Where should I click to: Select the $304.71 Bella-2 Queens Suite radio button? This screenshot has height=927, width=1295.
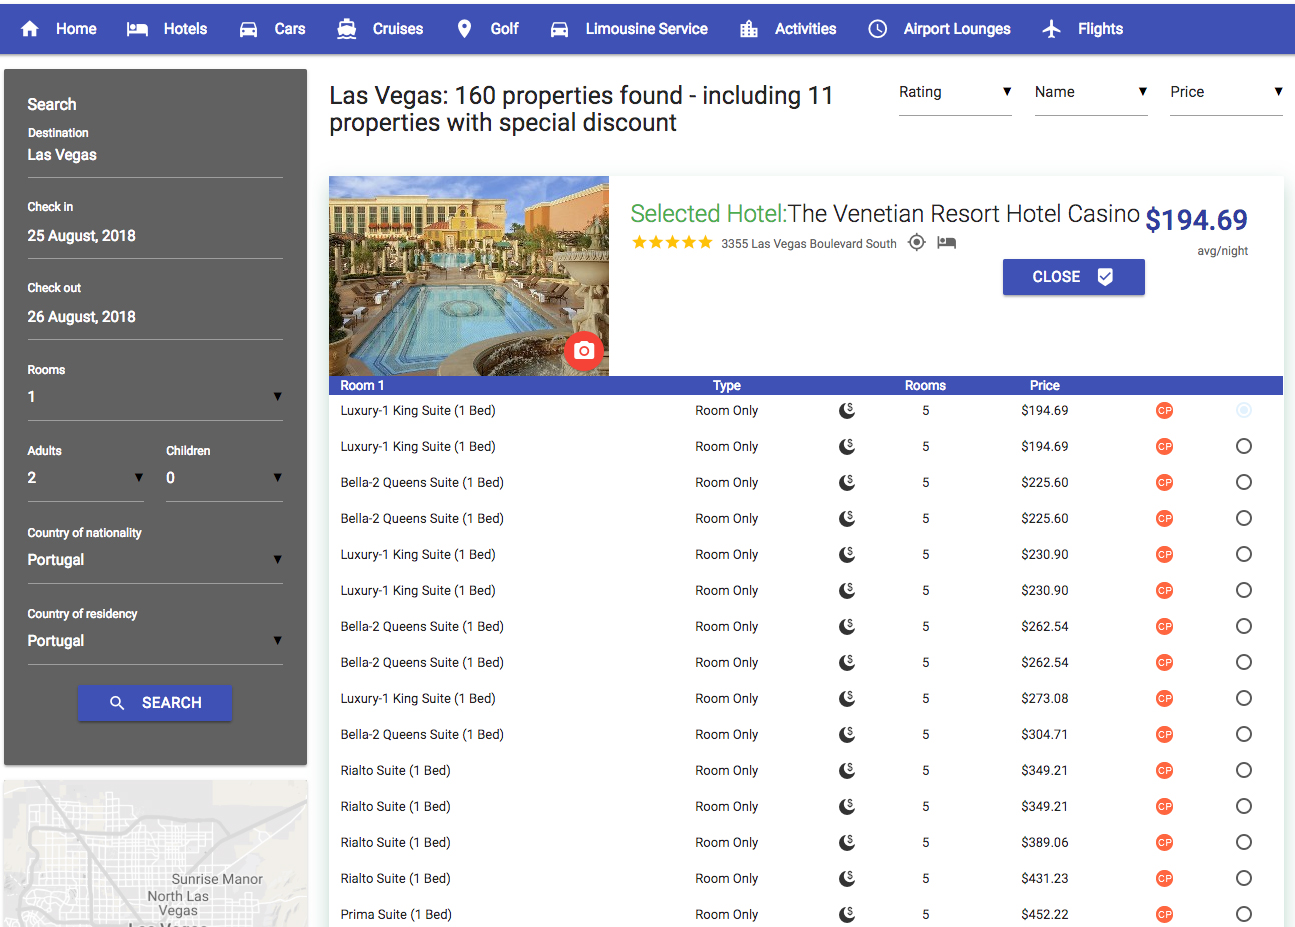tap(1244, 734)
